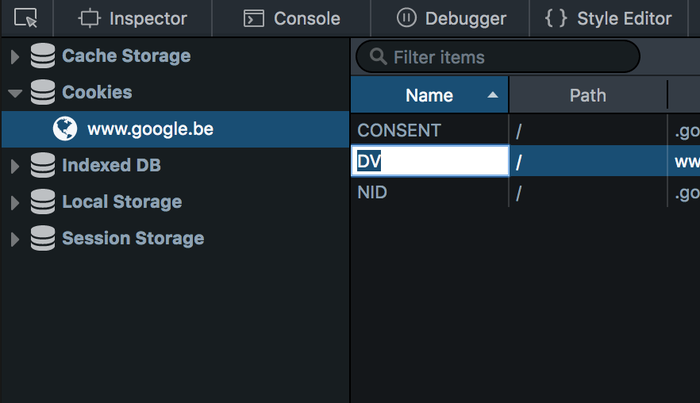
Task: Click the Path column header
Action: [588, 96]
